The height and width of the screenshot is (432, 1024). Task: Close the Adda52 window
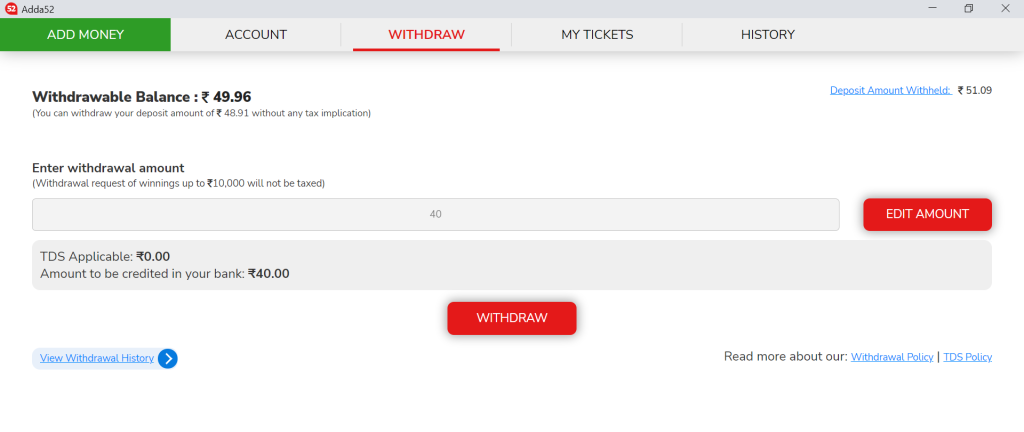click(x=1005, y=8)
